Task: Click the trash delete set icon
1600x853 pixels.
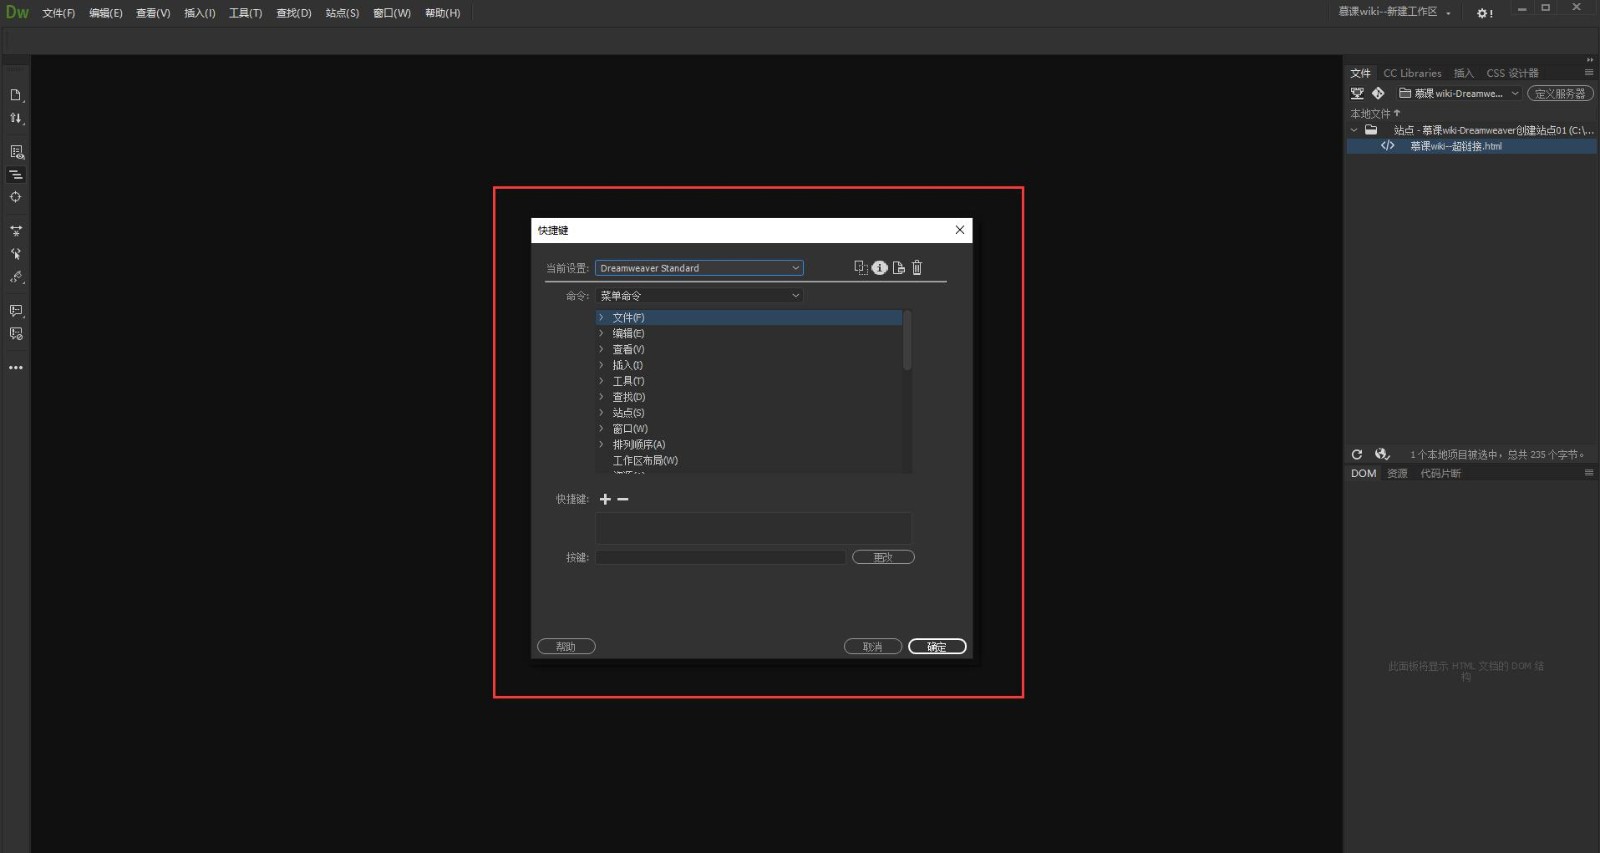Action: coord(917,268)
